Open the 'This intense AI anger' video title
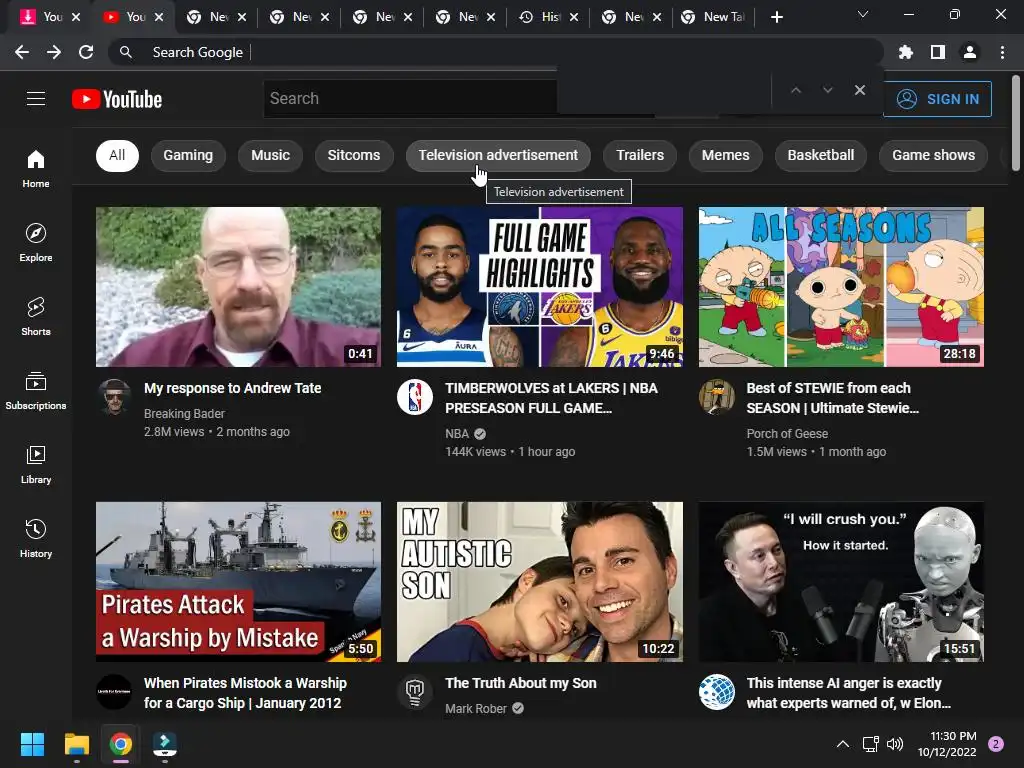 point(848,693)
